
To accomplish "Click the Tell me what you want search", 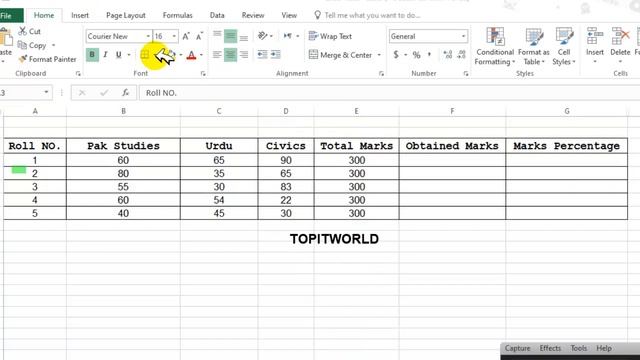I will point(367,16).
